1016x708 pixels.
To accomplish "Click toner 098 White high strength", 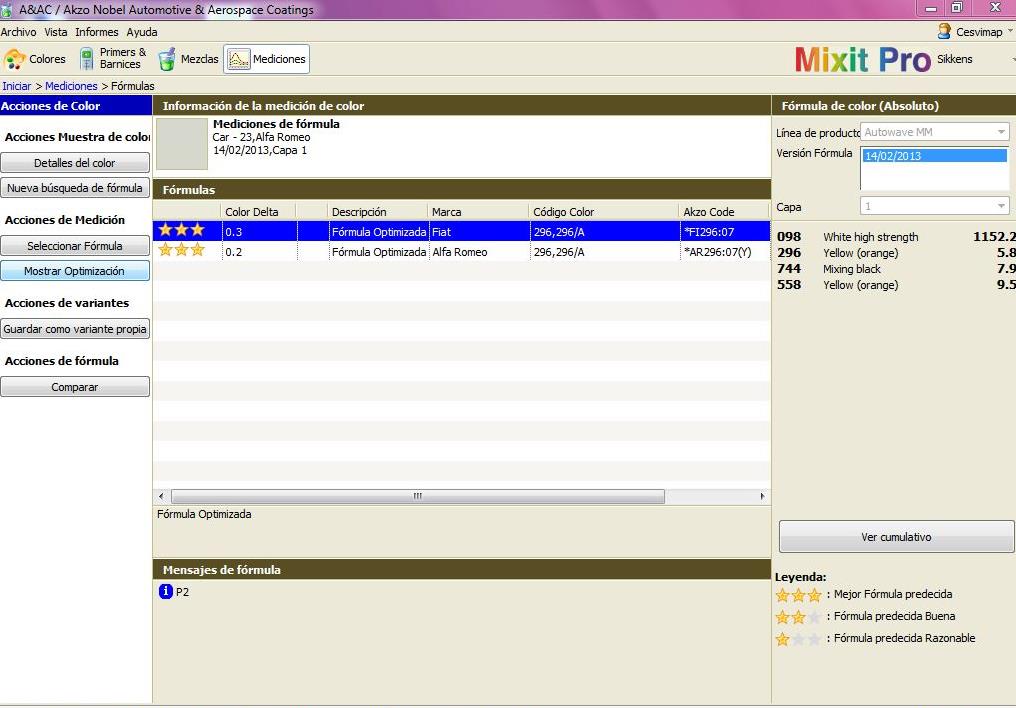I will click(x=896, y=236).
